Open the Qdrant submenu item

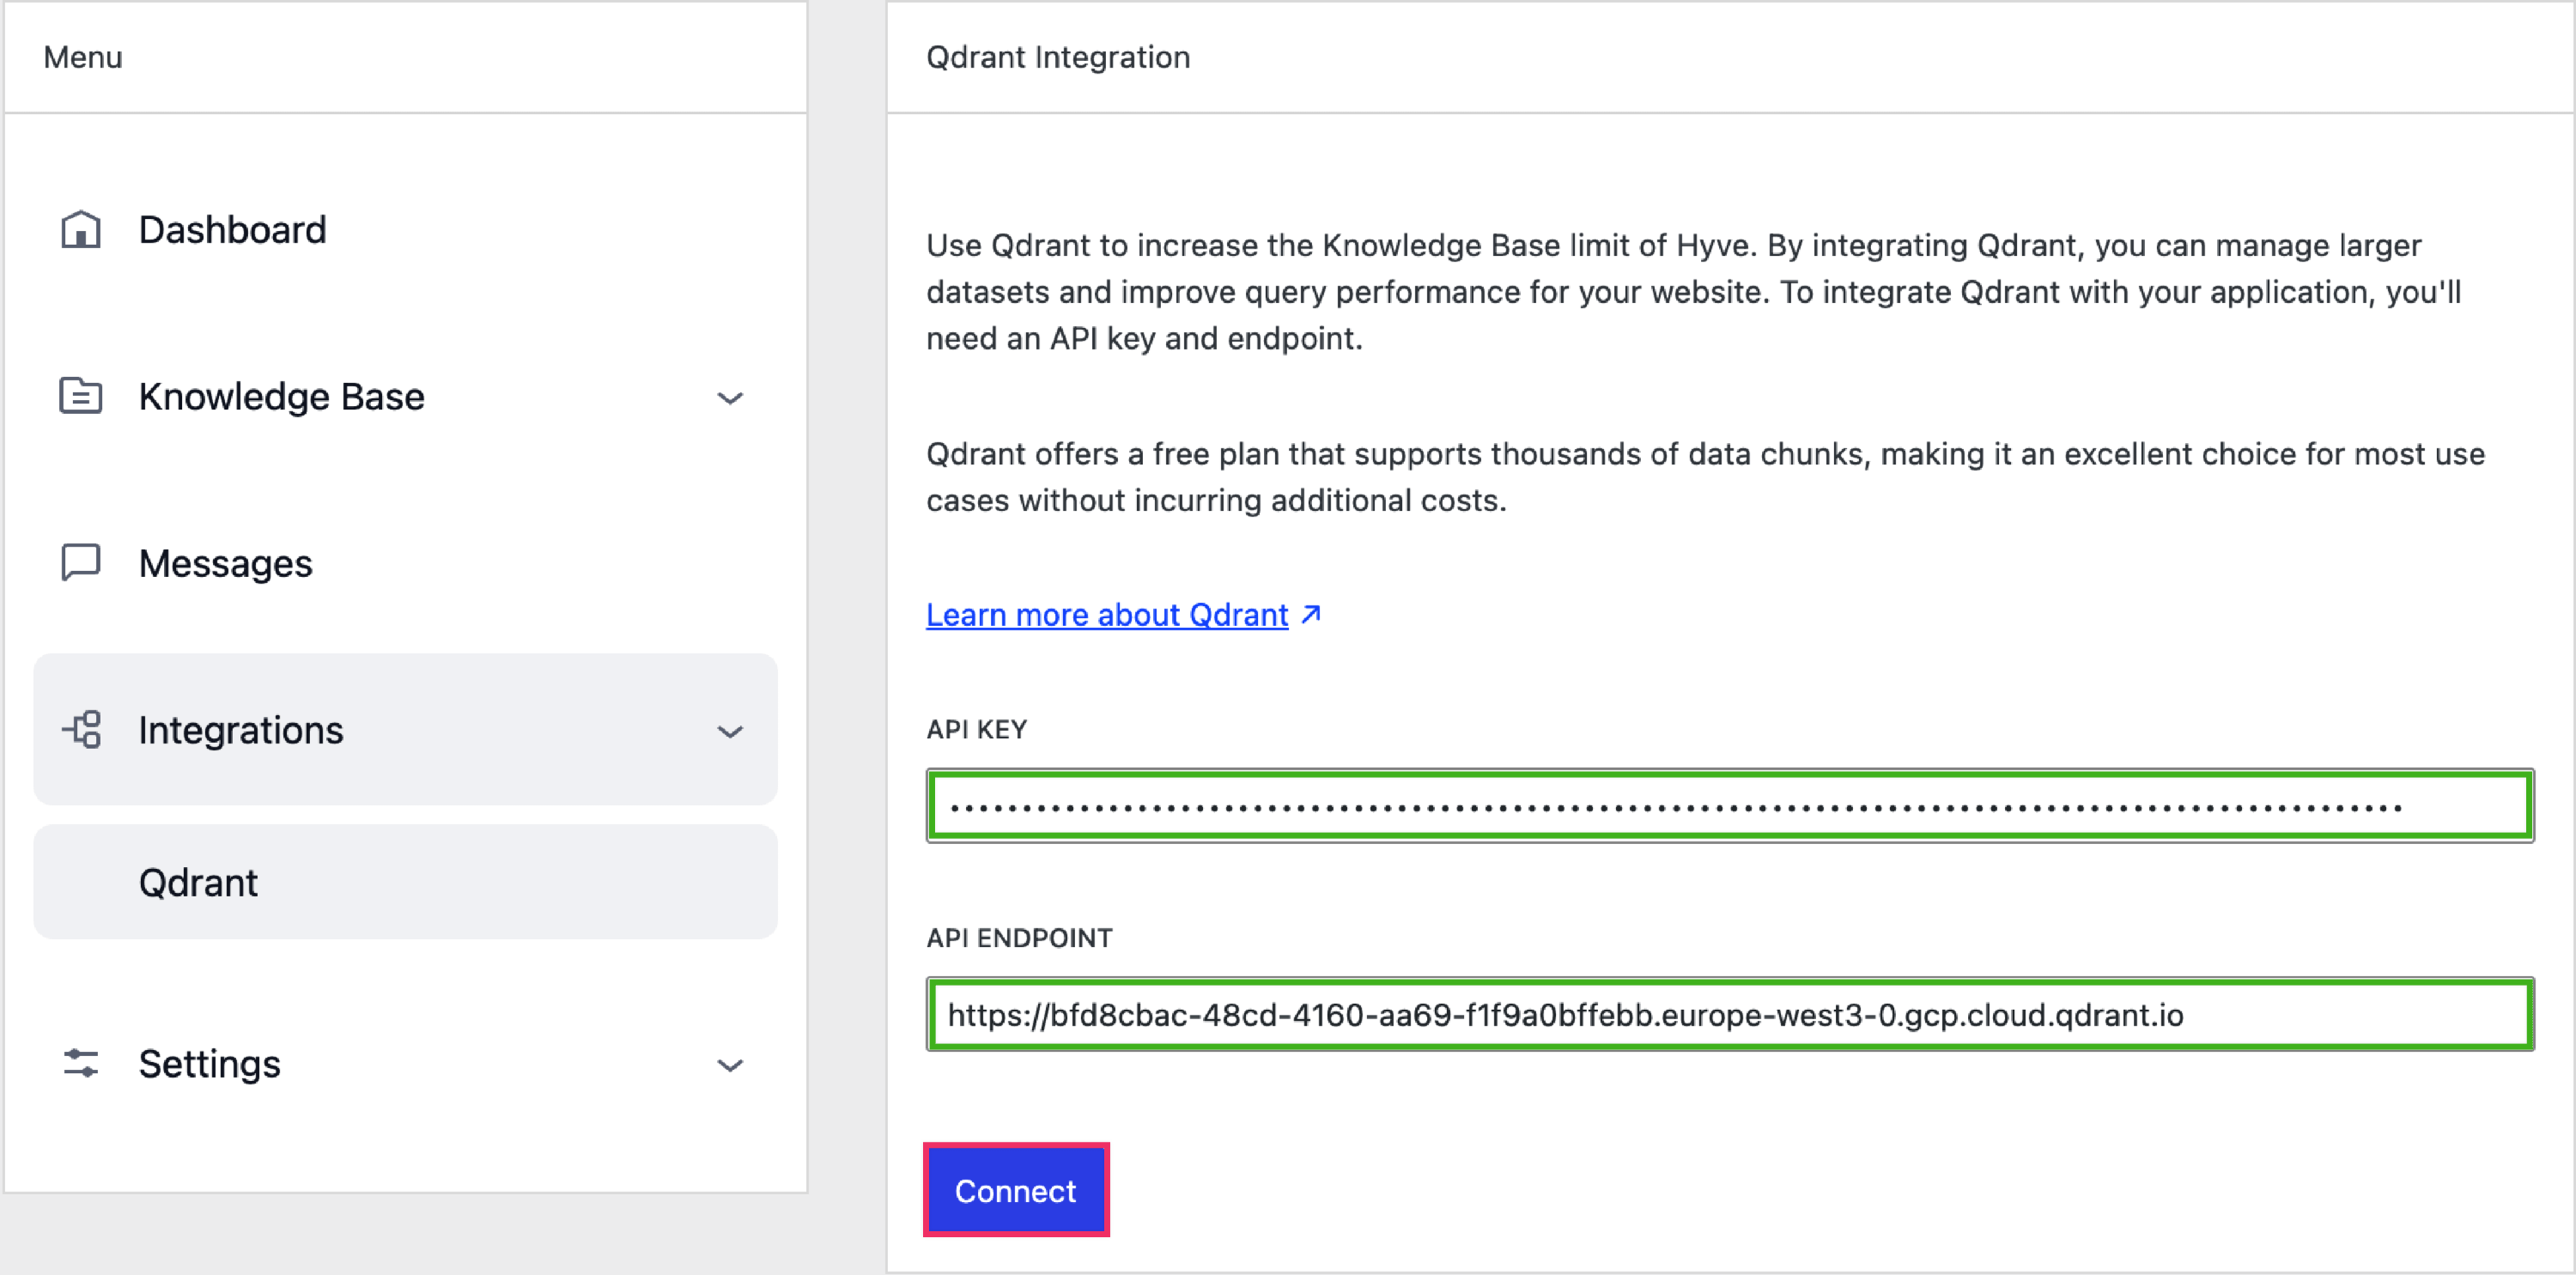pyautogui.click(x=198, y=883)
